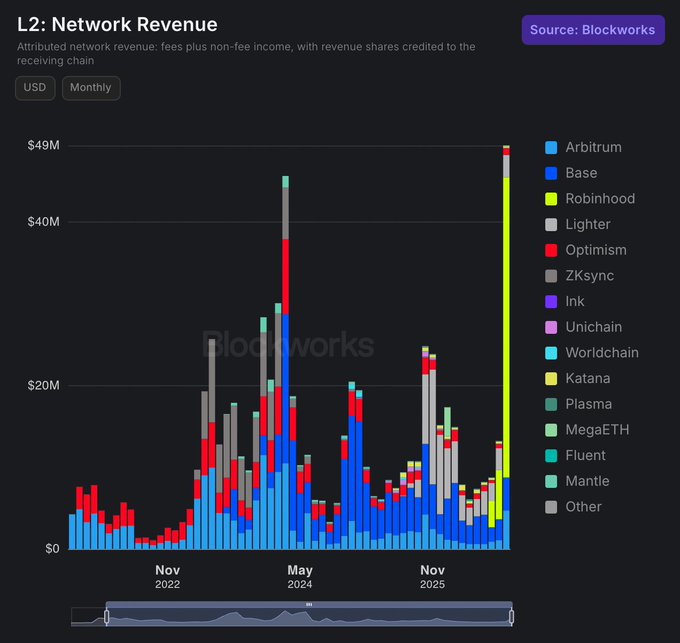
Task: Click the tall yellow-green Robinhood bar segment
Action: tap(506, 327)
